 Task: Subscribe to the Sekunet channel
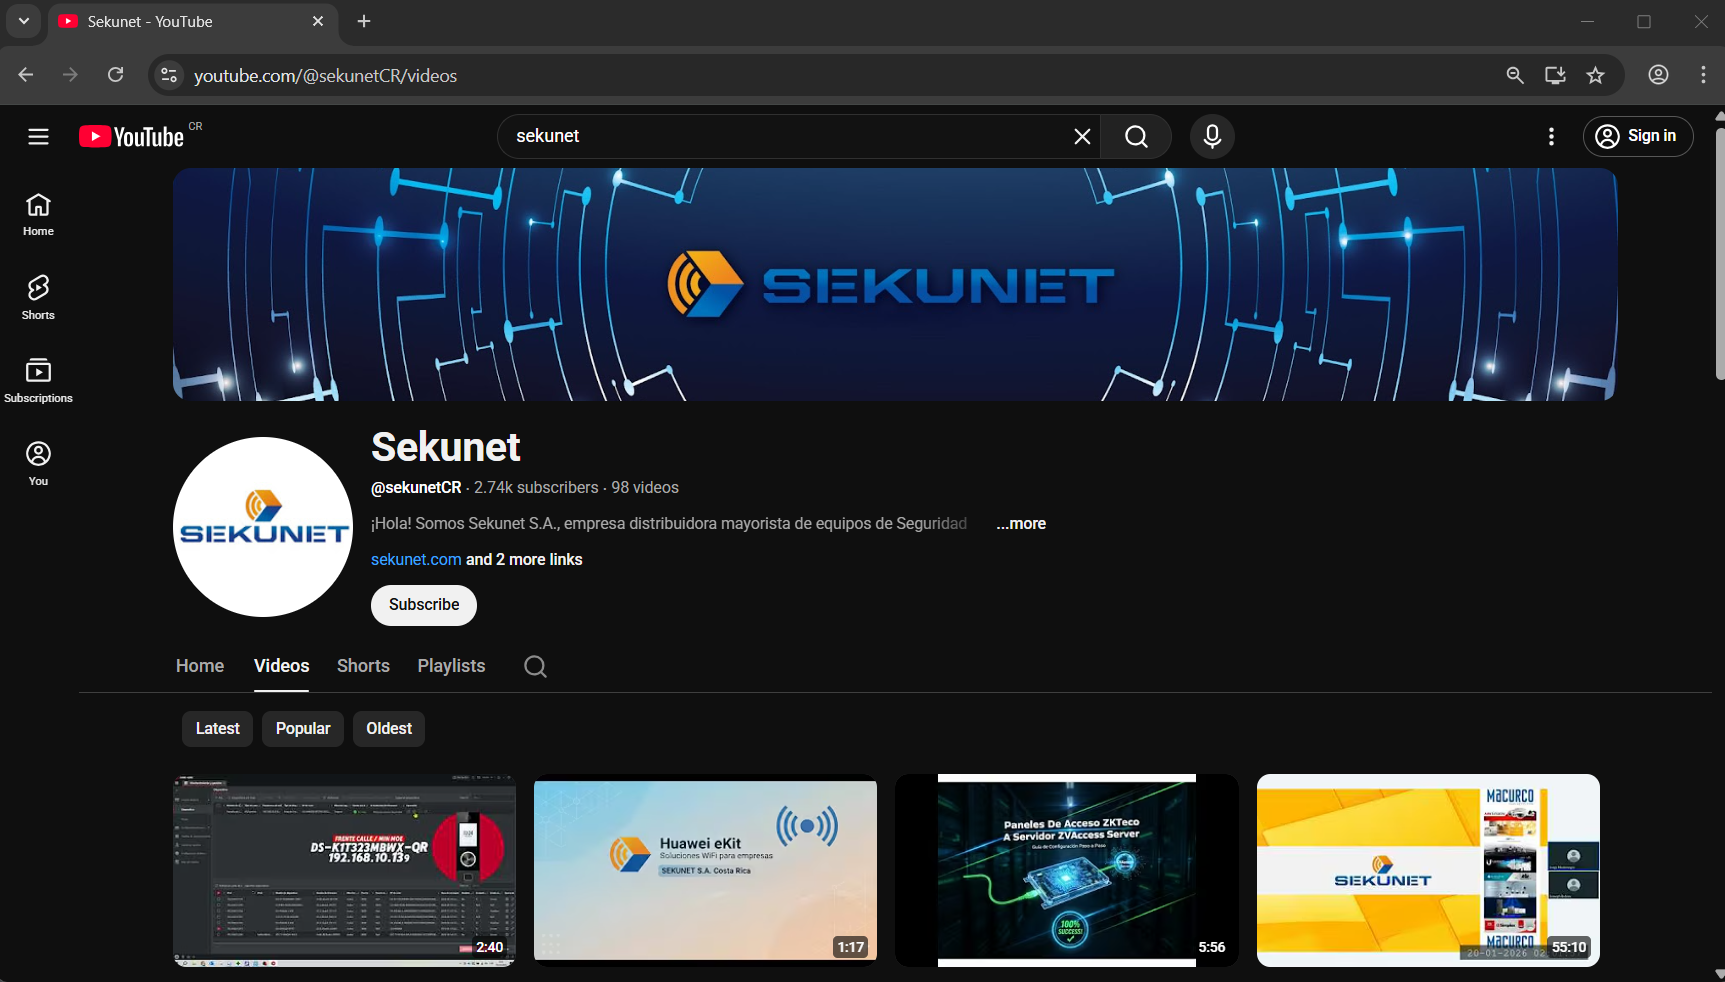(424, 605)
